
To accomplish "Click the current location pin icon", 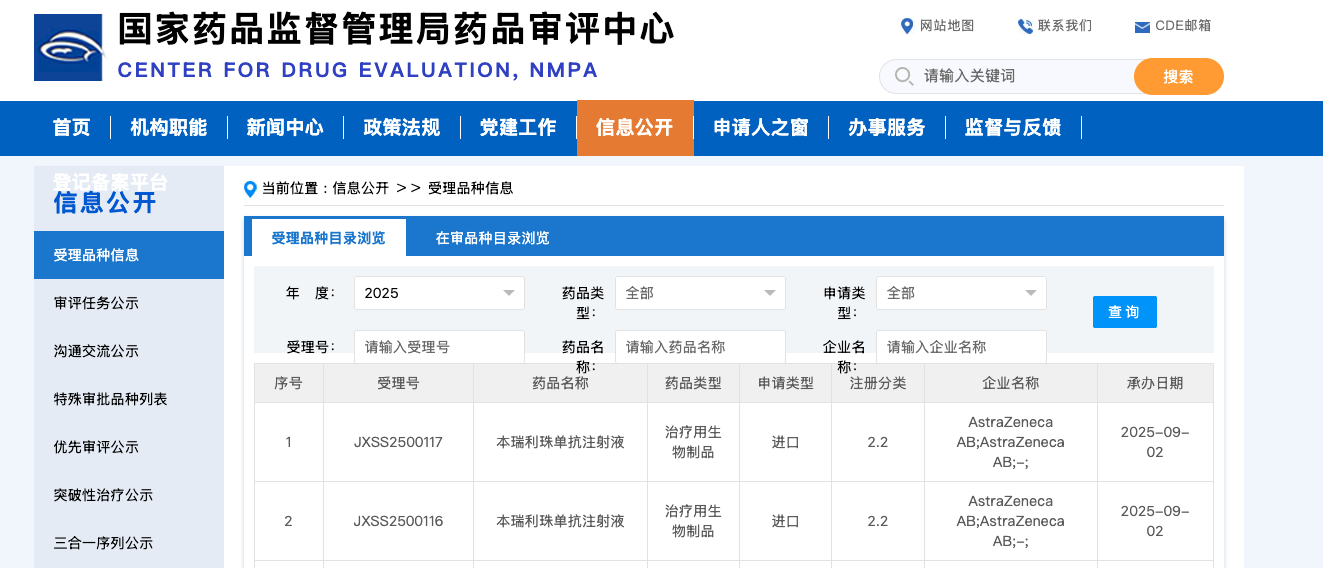I will (250, 189).
